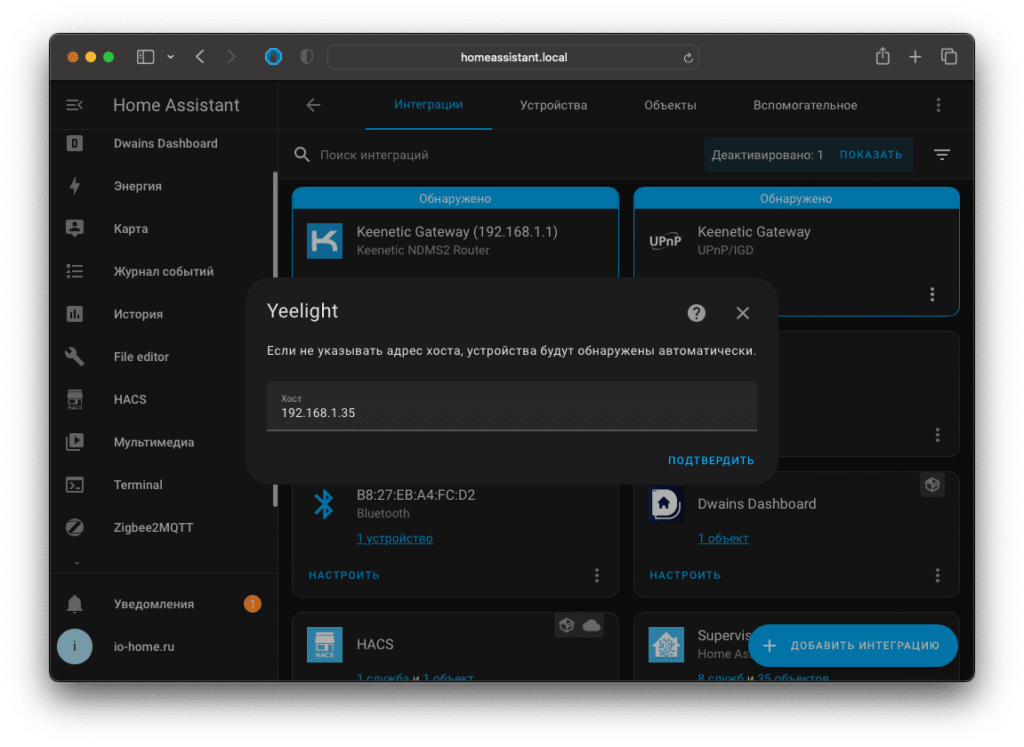Click the orange notification count badge
This screenshot has height=747, width=1024.
click(x=253, y=604)
